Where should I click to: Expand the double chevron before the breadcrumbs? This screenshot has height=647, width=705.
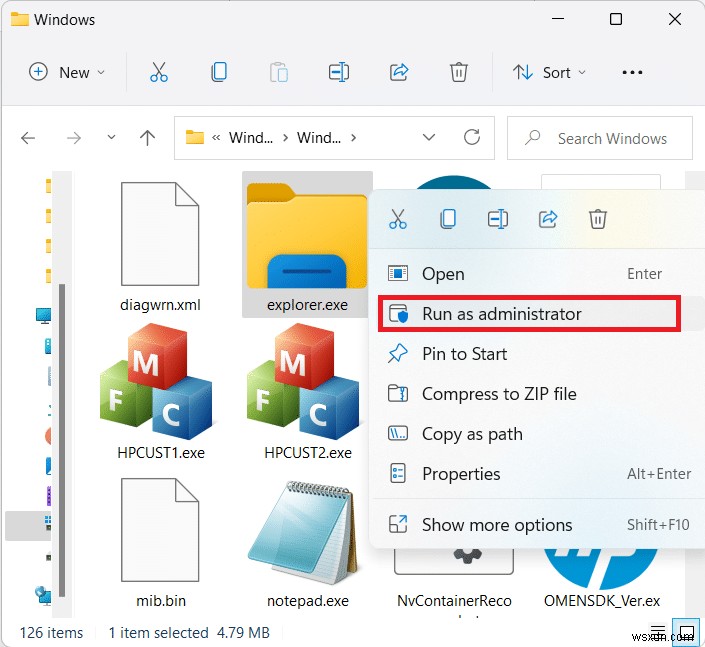coord(216,138)
